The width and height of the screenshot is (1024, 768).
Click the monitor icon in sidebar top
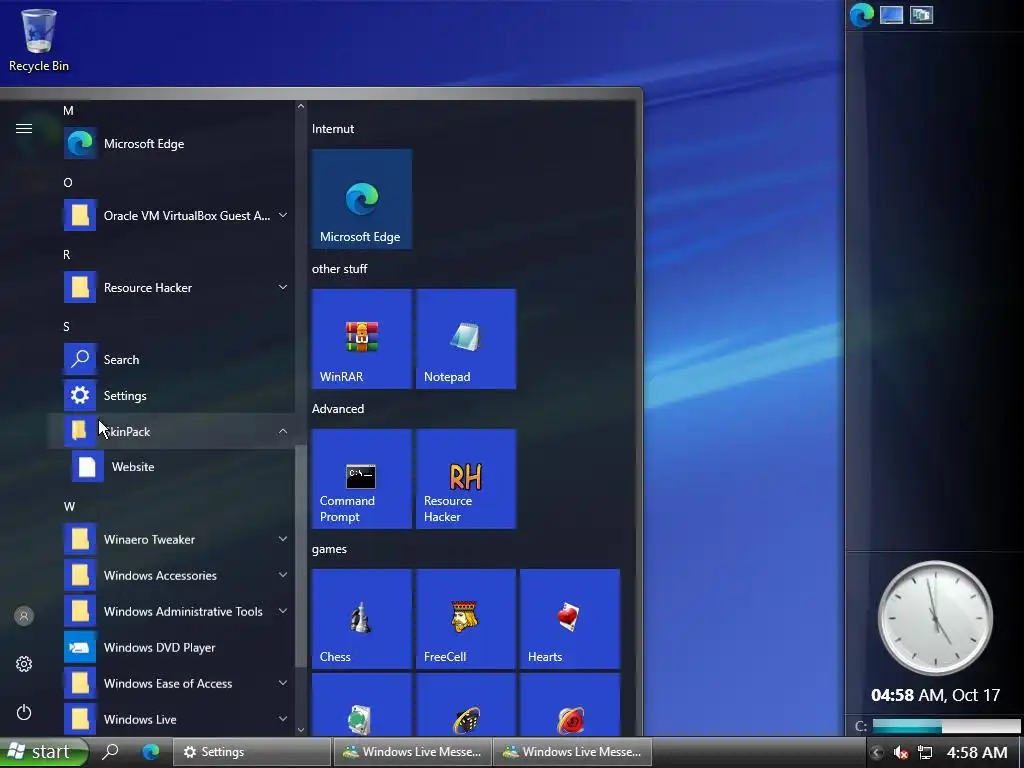tap(891, 15)
